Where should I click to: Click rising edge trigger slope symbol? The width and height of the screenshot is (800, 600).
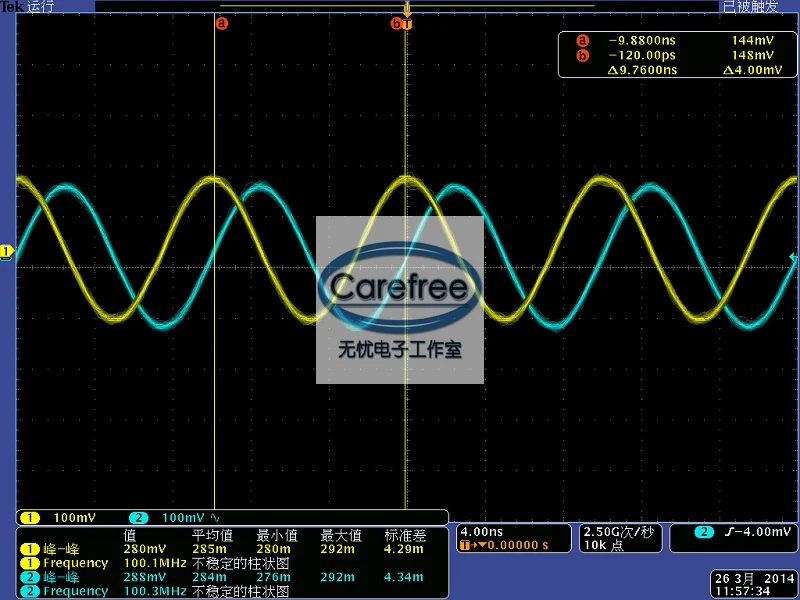(x=729, y=532)
